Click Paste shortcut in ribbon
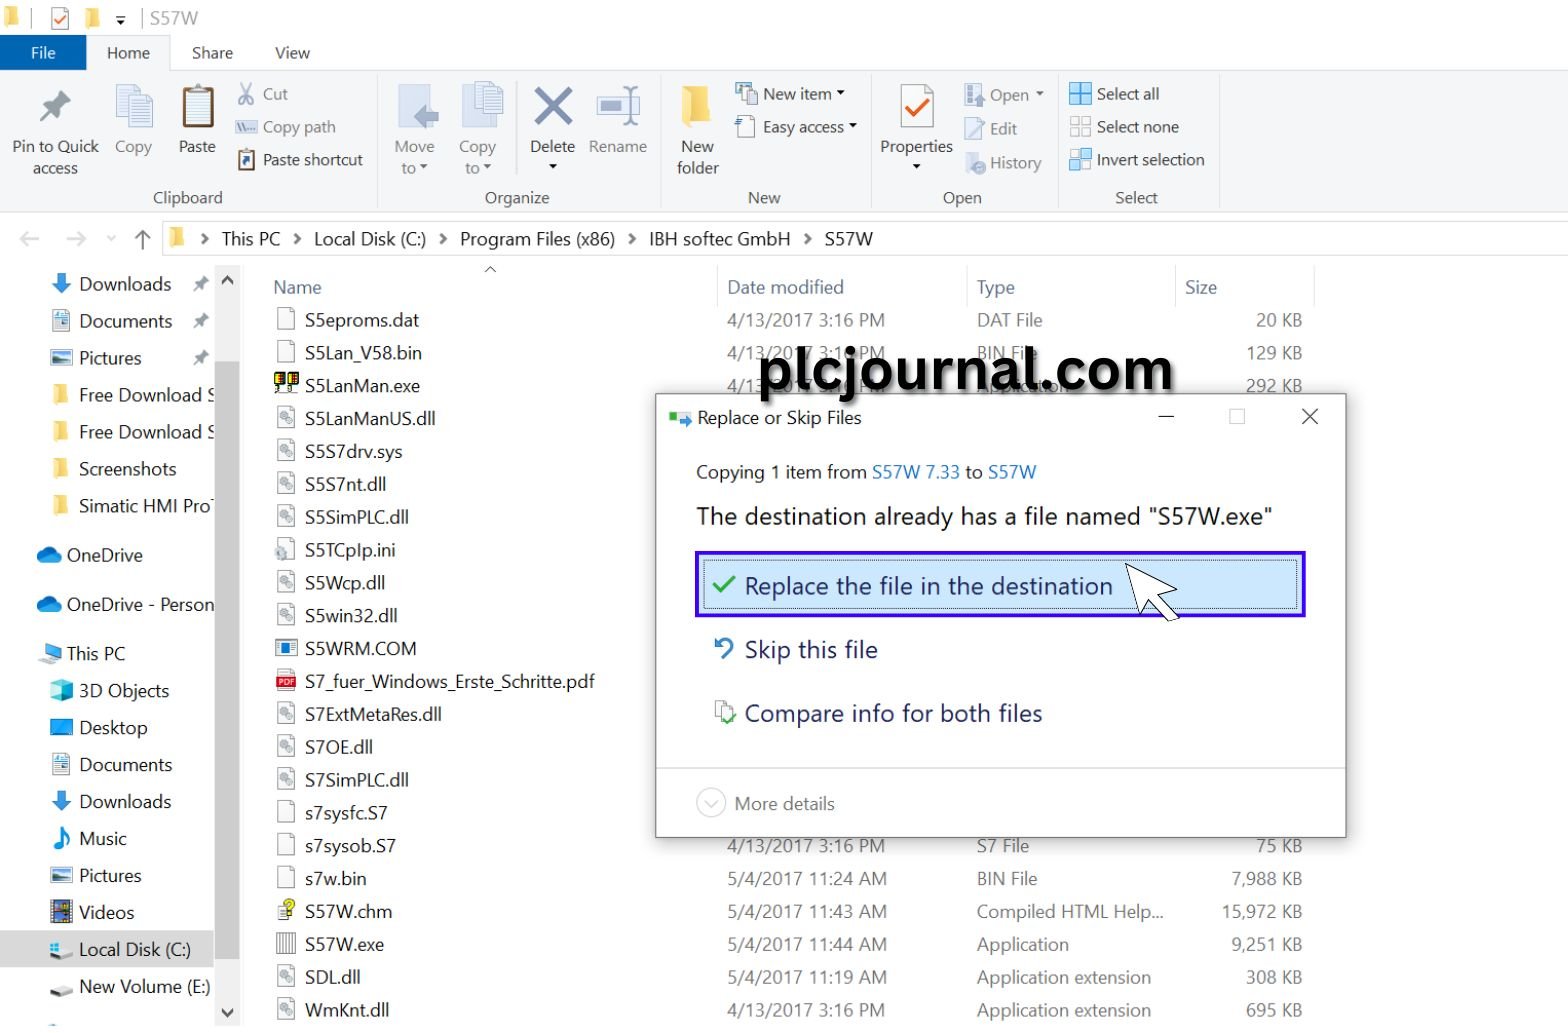This screenshot has height=1033, width=1568. coord(300,160)
